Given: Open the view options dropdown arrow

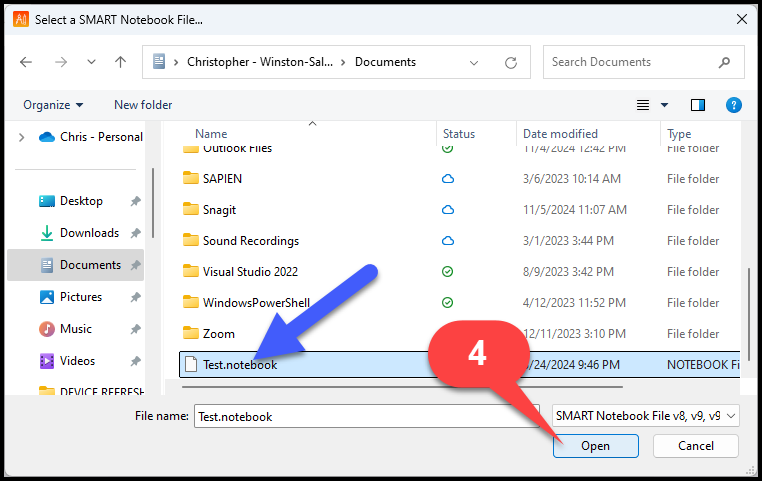Looking at the screenshot, I should click(x=664, y=105).
